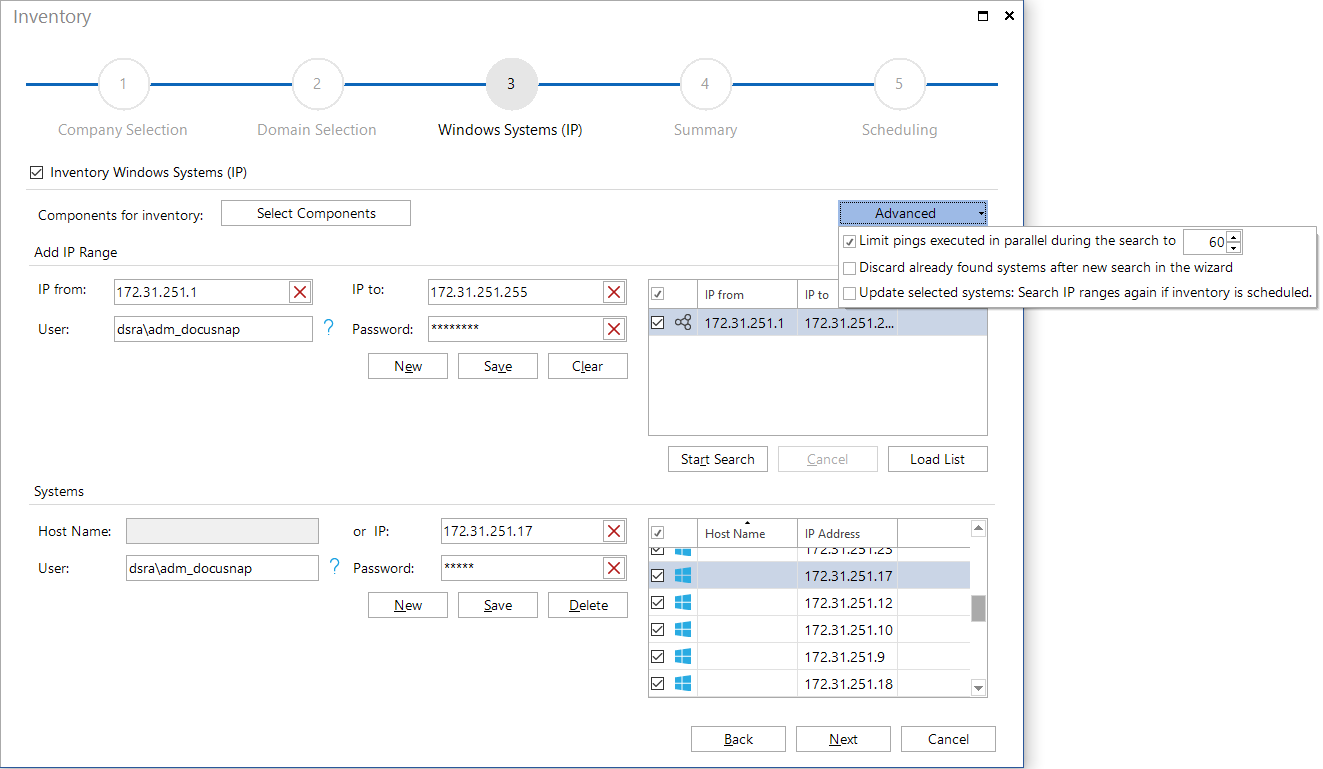Select 172.31.251.9 address cell

pos(847,657)
